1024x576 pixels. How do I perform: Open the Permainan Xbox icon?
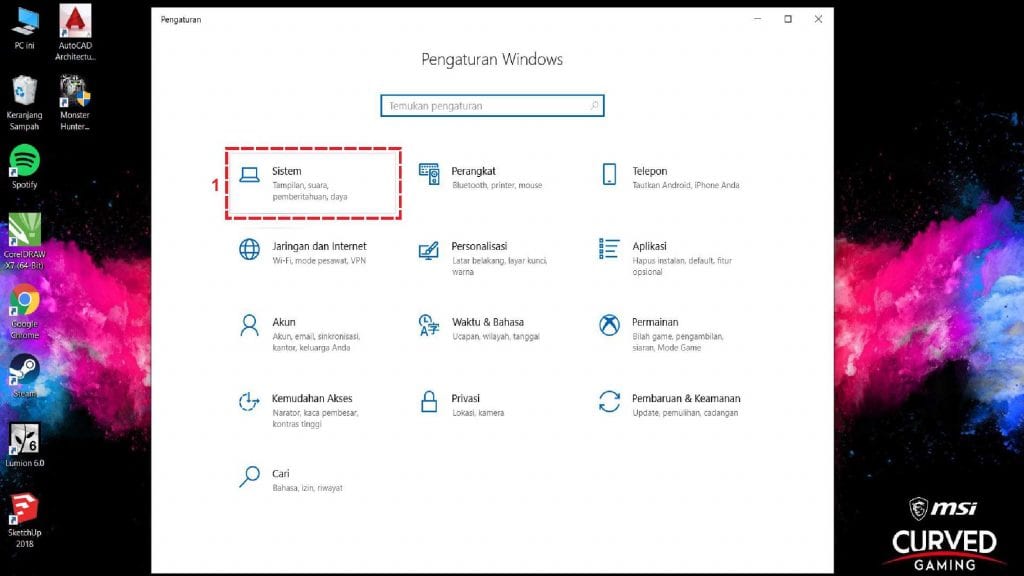click(609, 325)
